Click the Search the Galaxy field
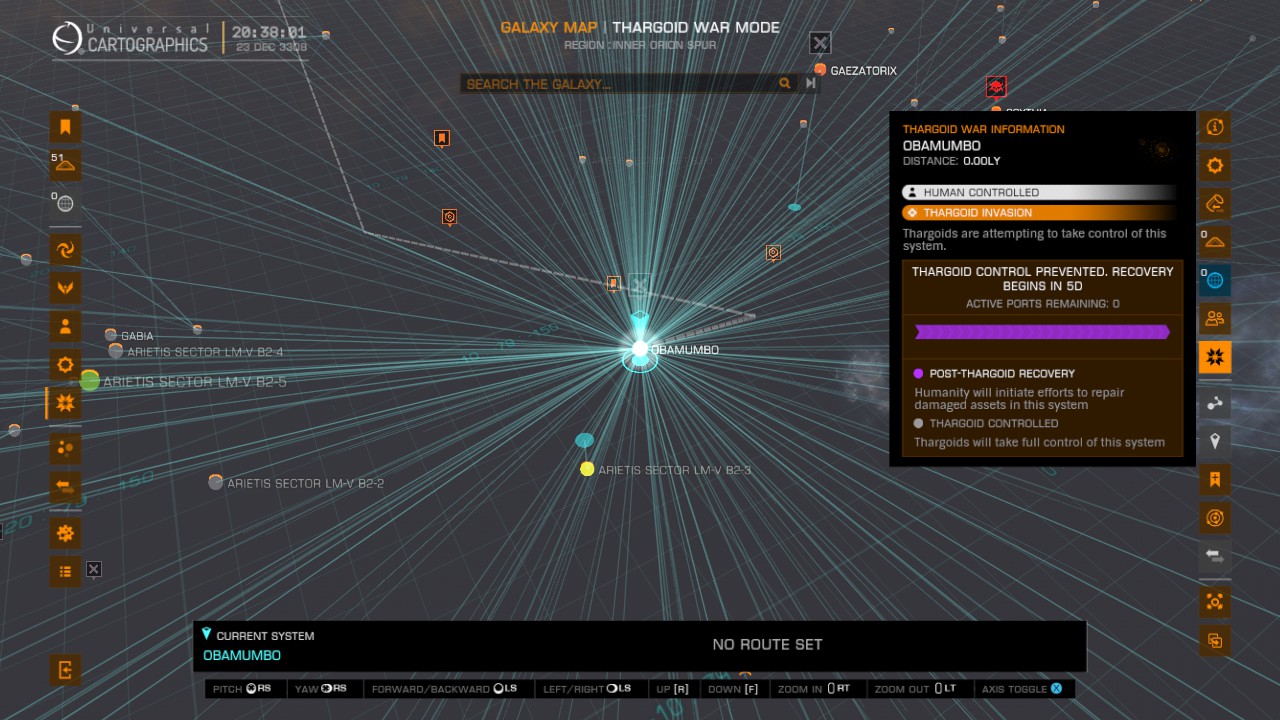The height and width of the screenshot is (720, 1280). (630, 84)
